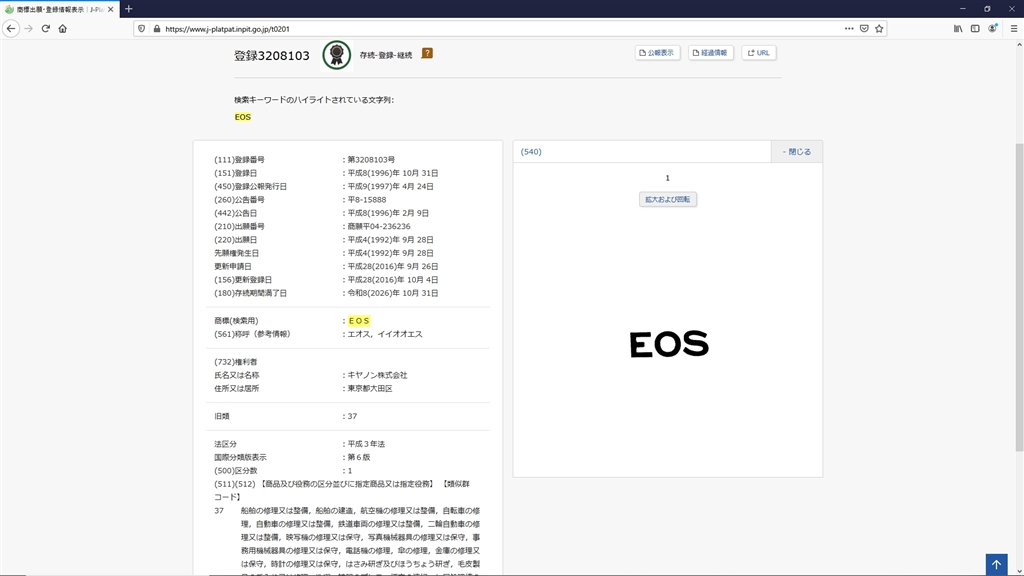Click rights holder name キヤノン株式会社
1024x576 pixels.
pyautogui.click(x=377, y=375)
